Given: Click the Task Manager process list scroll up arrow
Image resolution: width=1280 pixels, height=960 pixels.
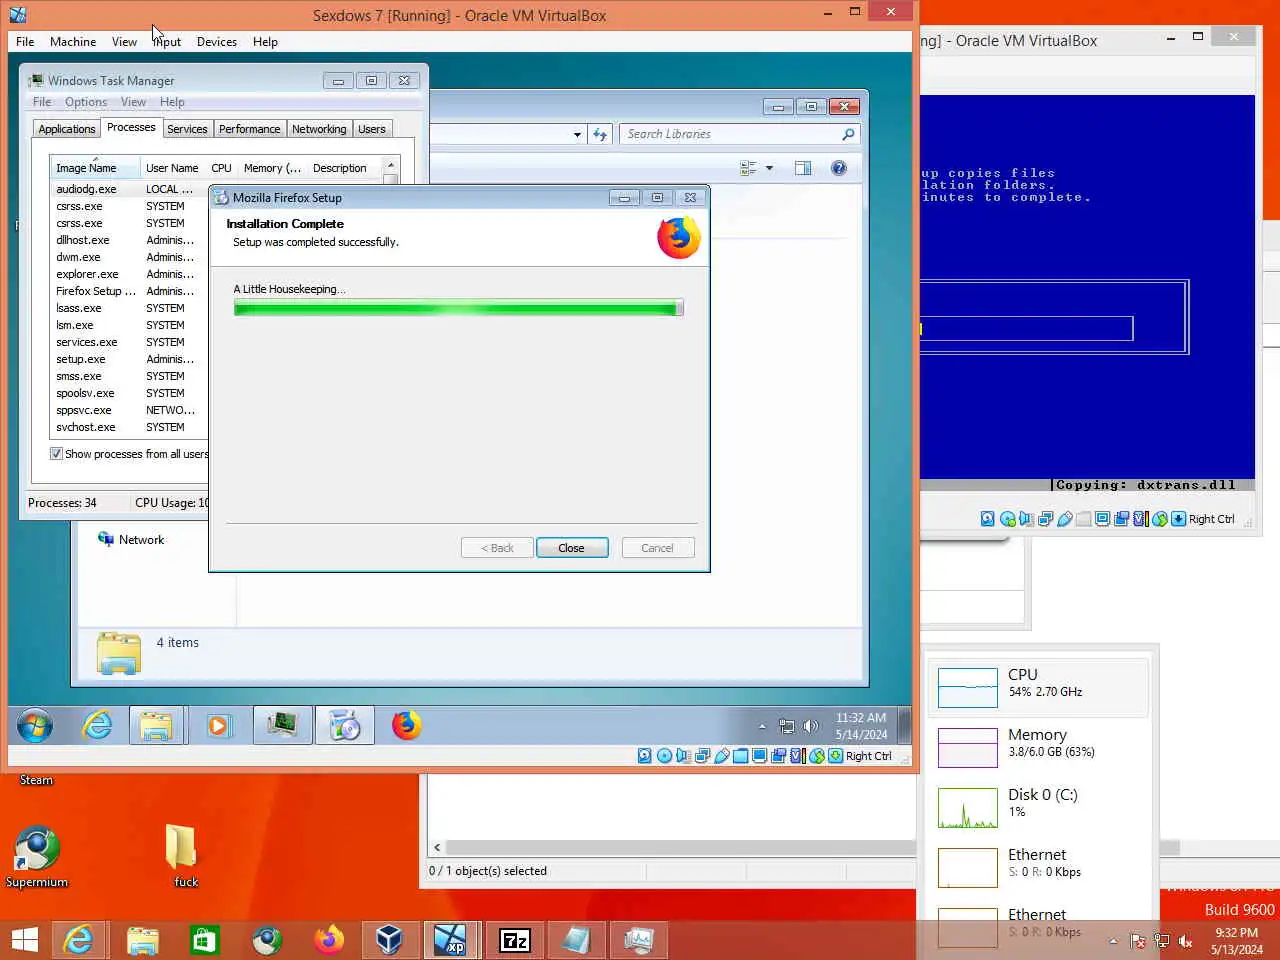Looking at the screenshot, I should (x=391, y=165).
